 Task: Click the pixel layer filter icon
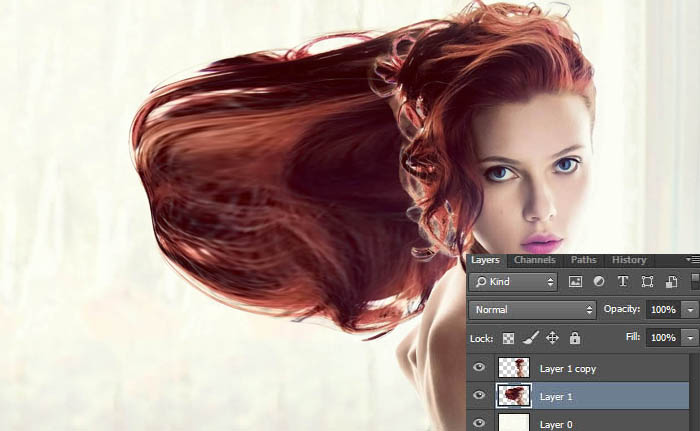575,283
